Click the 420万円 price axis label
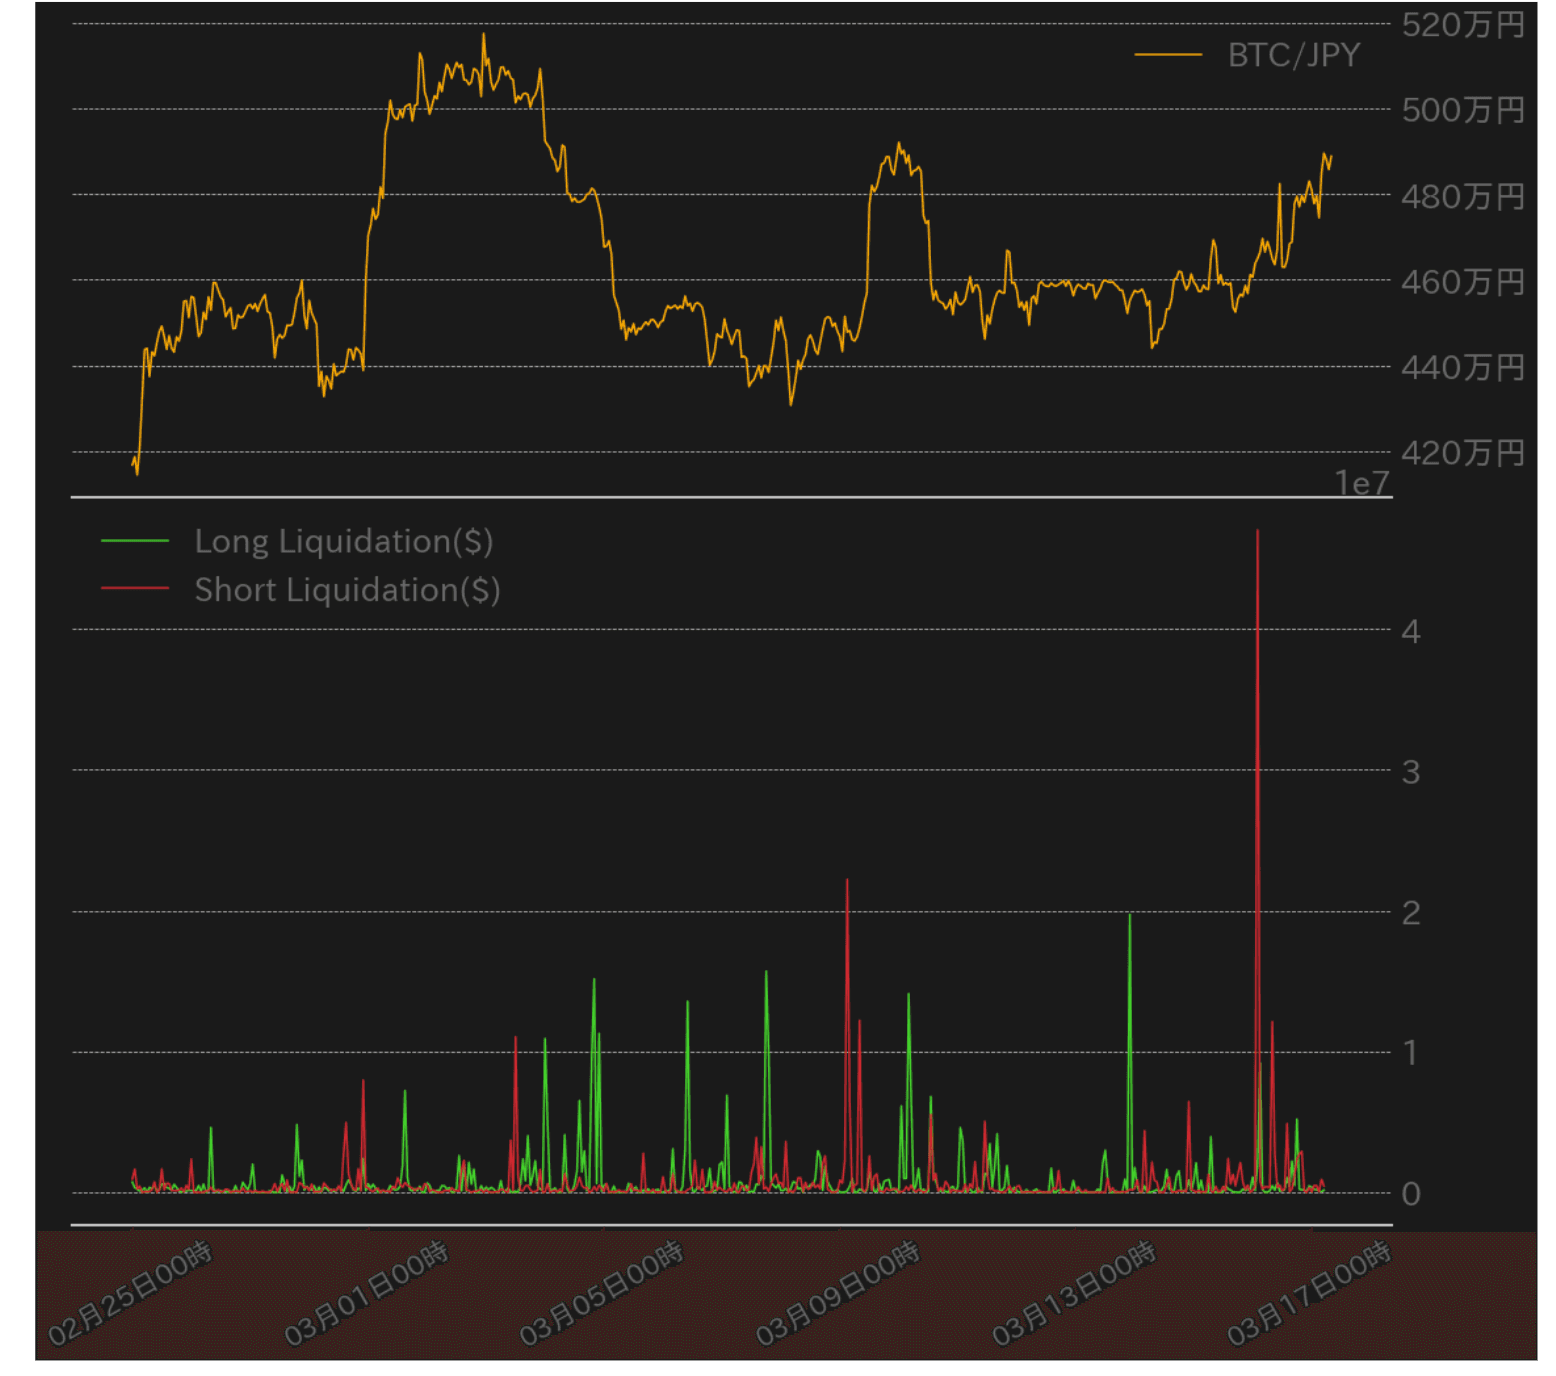 pyautogui.click(x=1462, y=453)
